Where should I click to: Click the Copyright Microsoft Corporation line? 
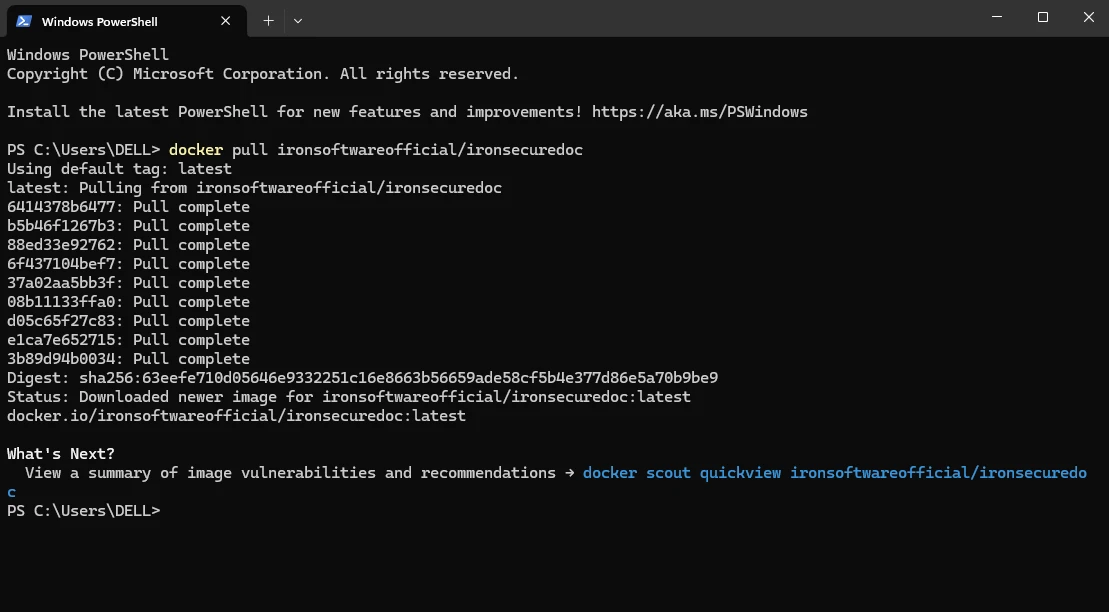pos(262,74)
